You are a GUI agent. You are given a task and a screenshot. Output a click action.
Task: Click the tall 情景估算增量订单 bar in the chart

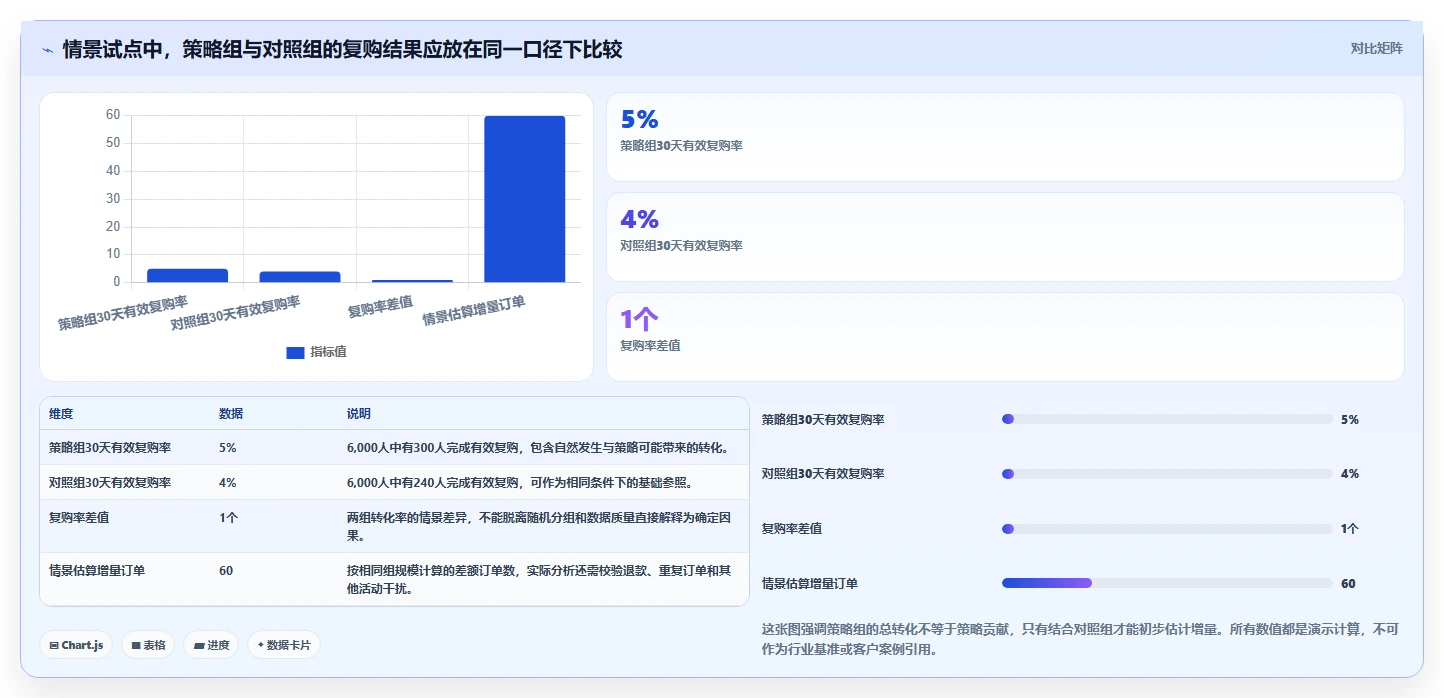point(524,199)
